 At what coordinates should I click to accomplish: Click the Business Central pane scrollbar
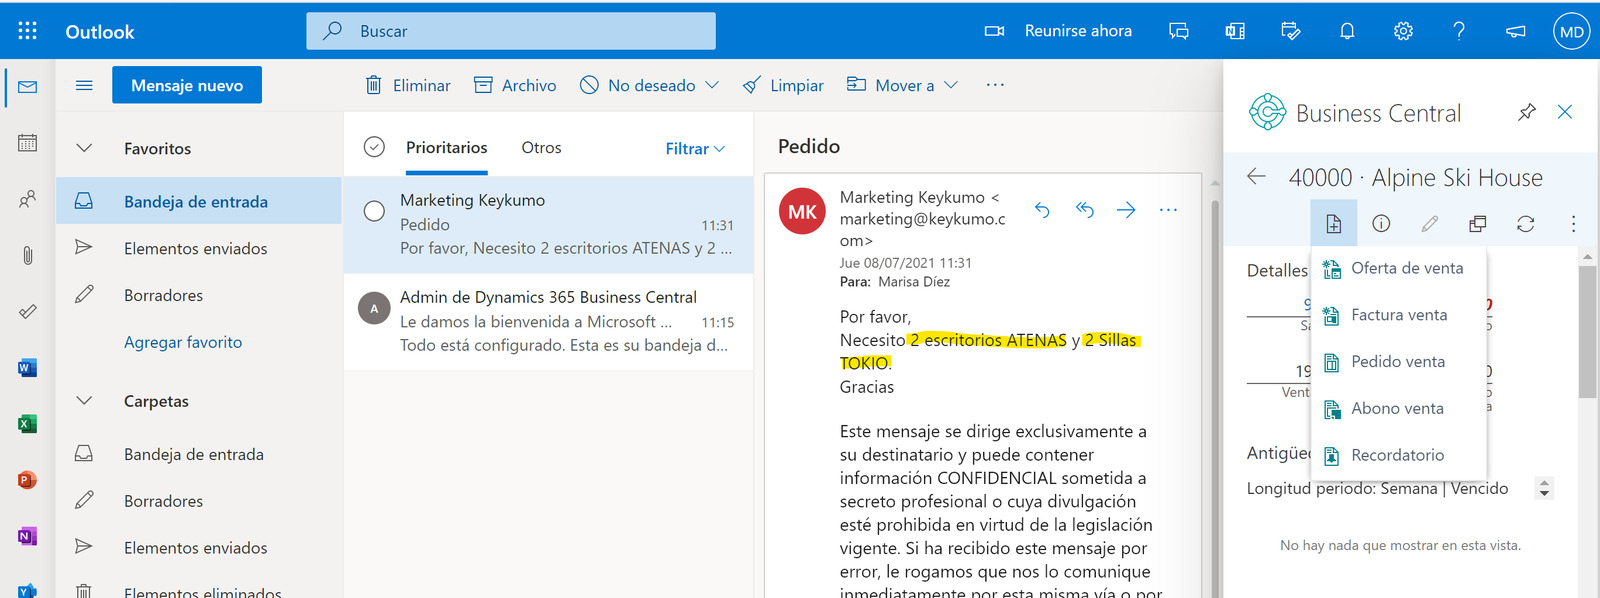coord(1587,334)
